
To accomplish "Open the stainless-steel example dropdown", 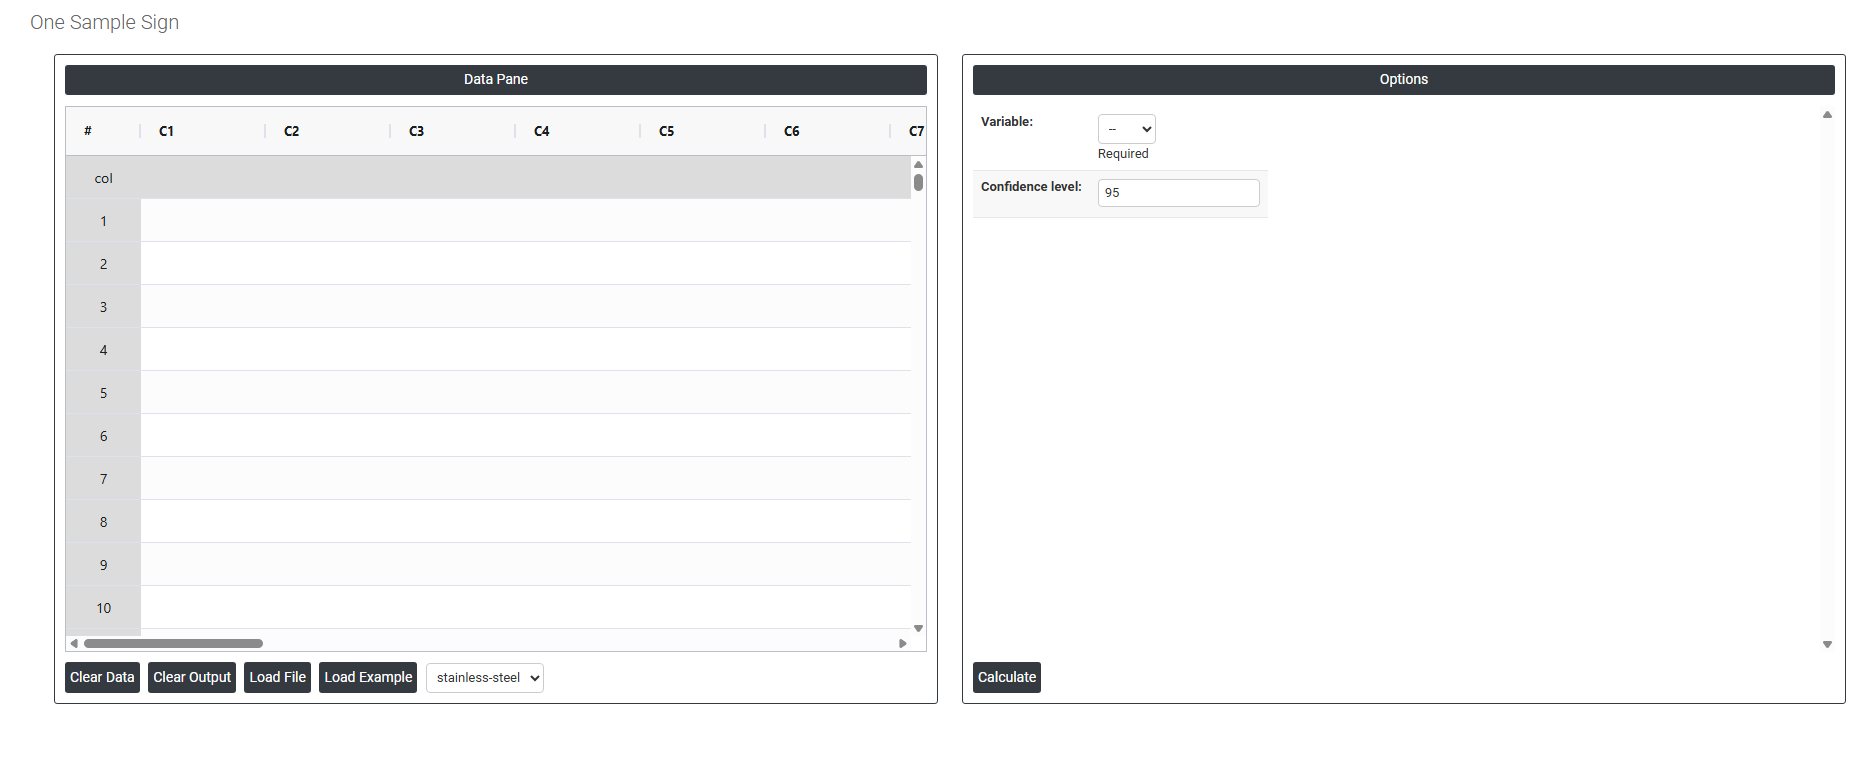I will (x=485, y=678).
